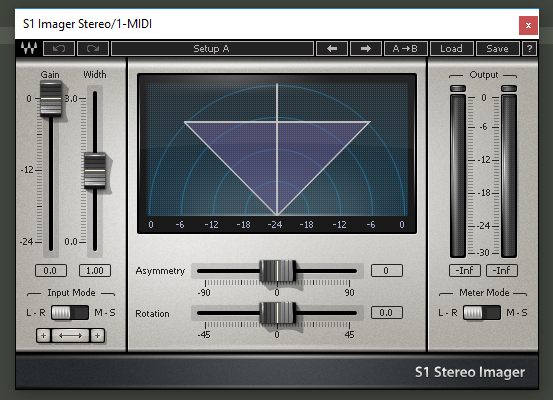Click the double-arrow channel swap button
This screenshot has width=553, height=400.
(71, 335)
